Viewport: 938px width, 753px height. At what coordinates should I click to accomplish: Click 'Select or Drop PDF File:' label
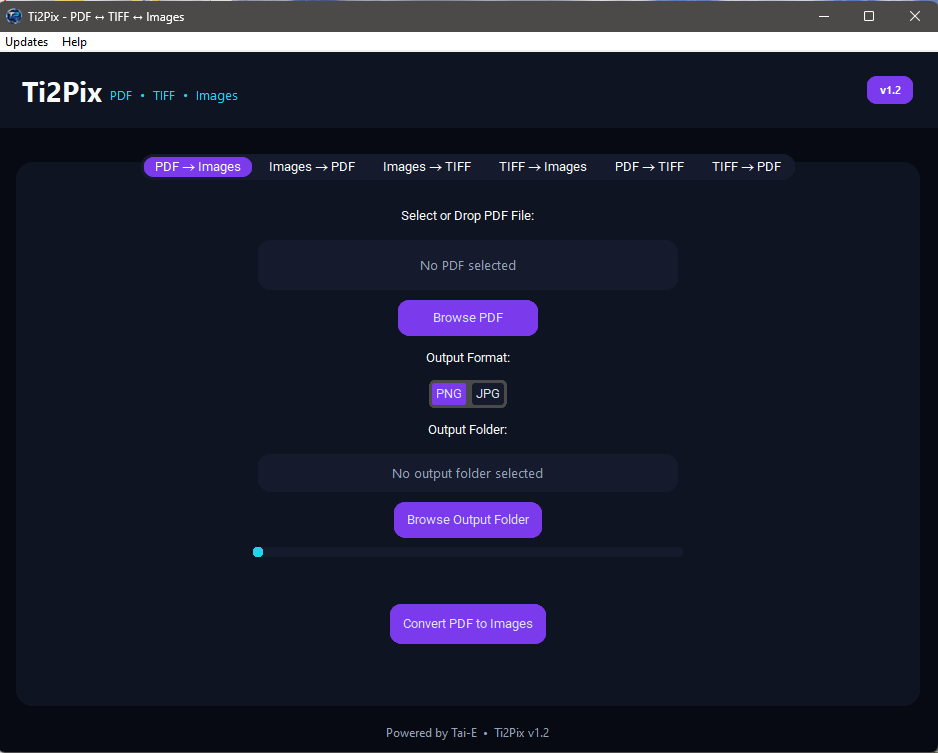468,215
